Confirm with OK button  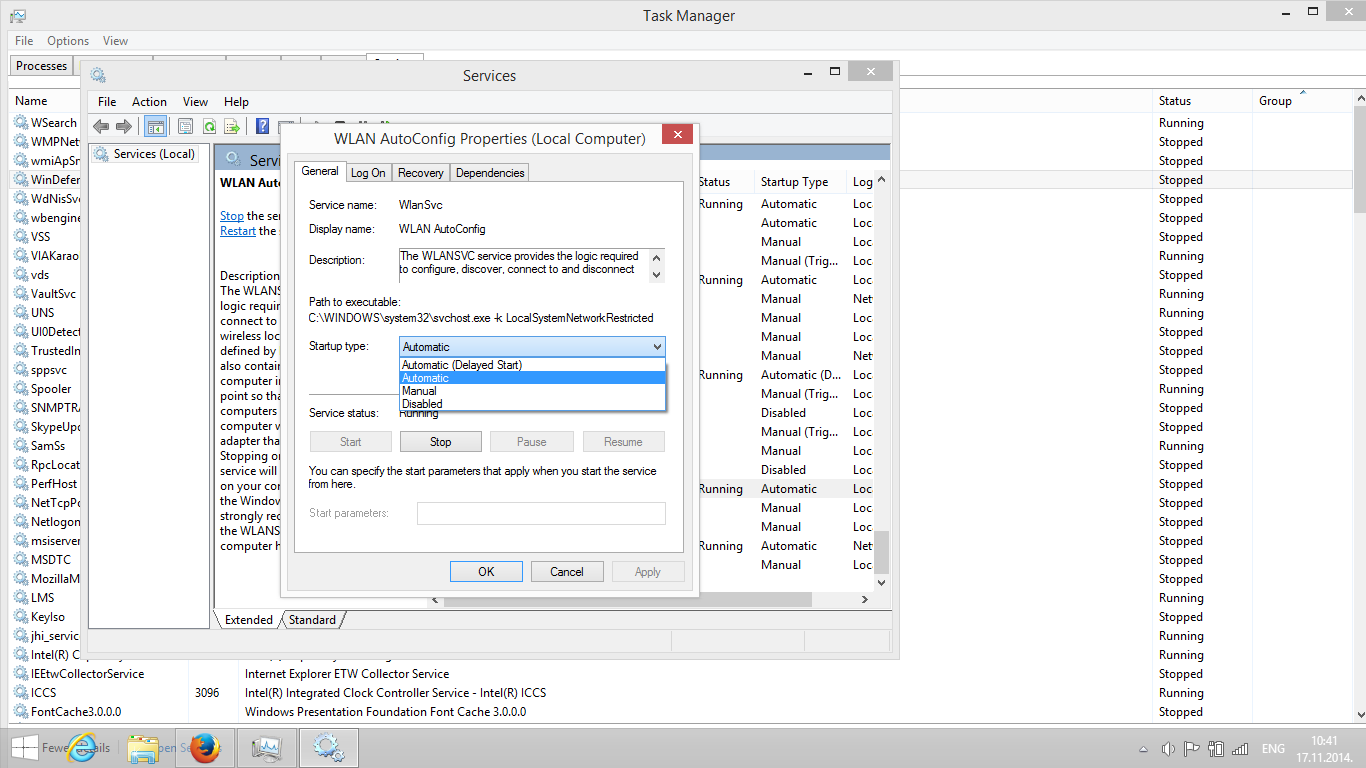click(x=486, y=572)
